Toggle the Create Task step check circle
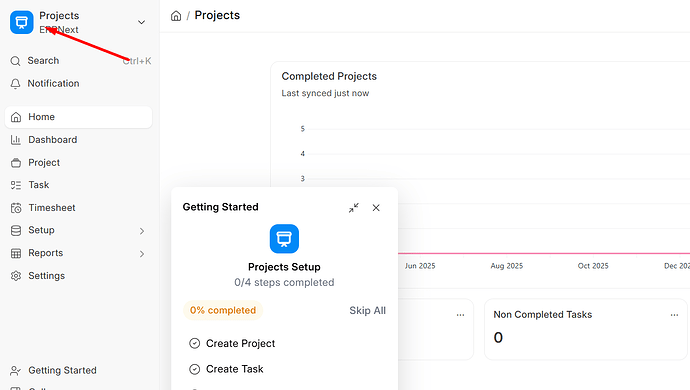 point(195,369)
